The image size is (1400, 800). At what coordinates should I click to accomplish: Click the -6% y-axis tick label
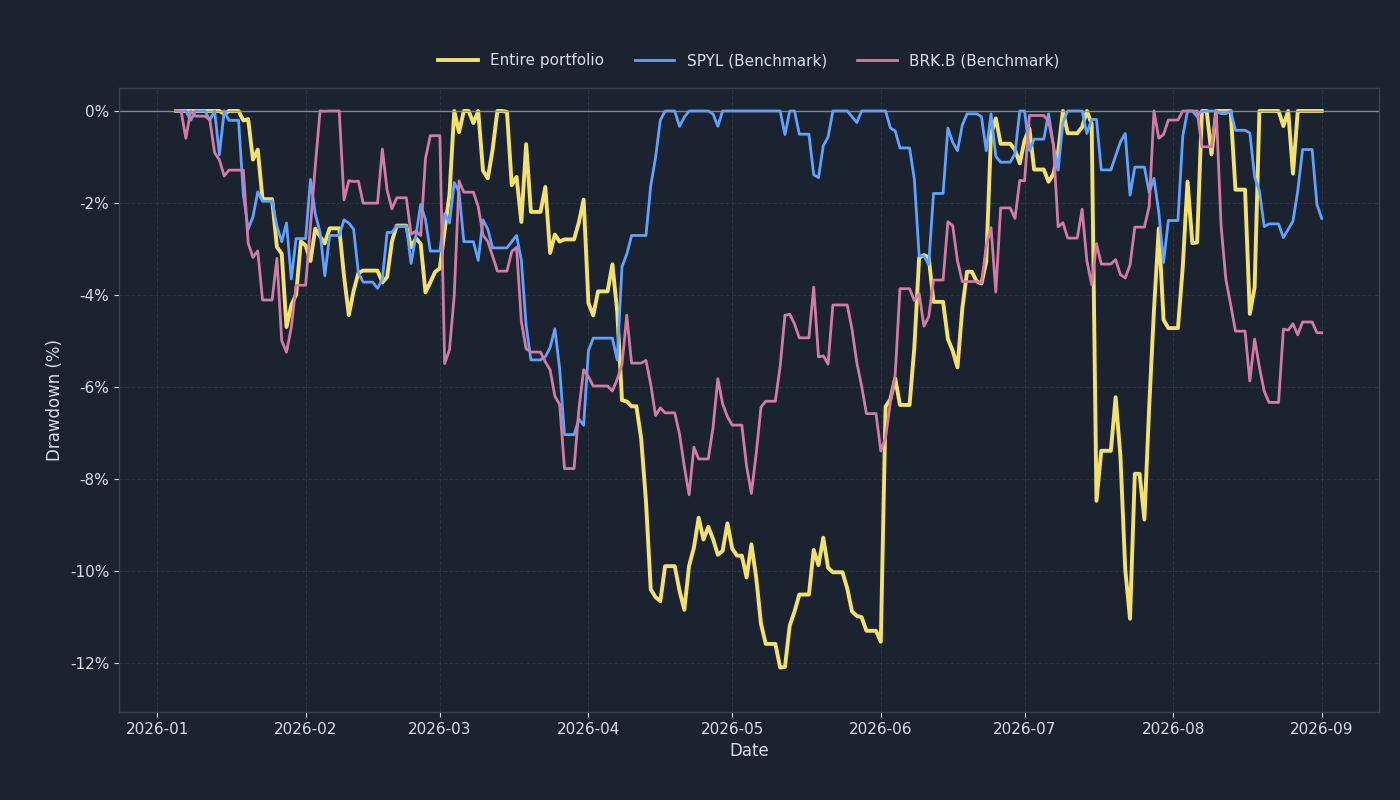click(94, 387)
